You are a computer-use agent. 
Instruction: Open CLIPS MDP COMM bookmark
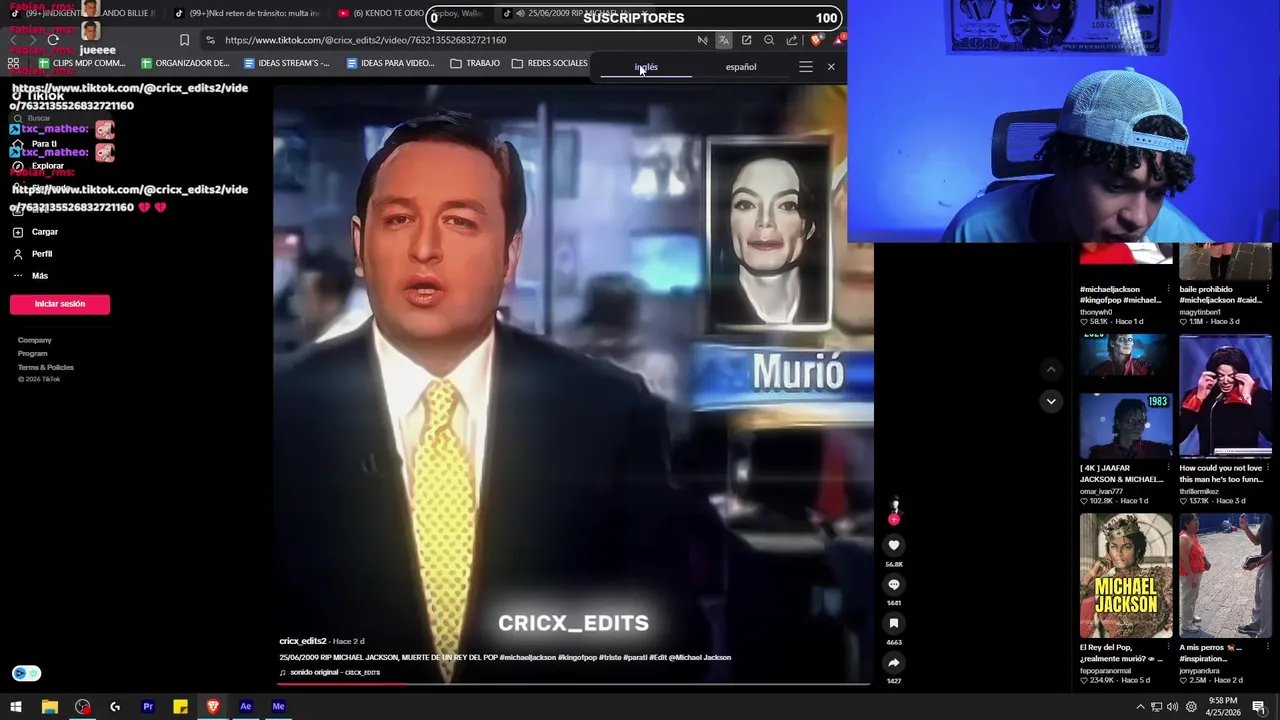click(x=81, y=63)
